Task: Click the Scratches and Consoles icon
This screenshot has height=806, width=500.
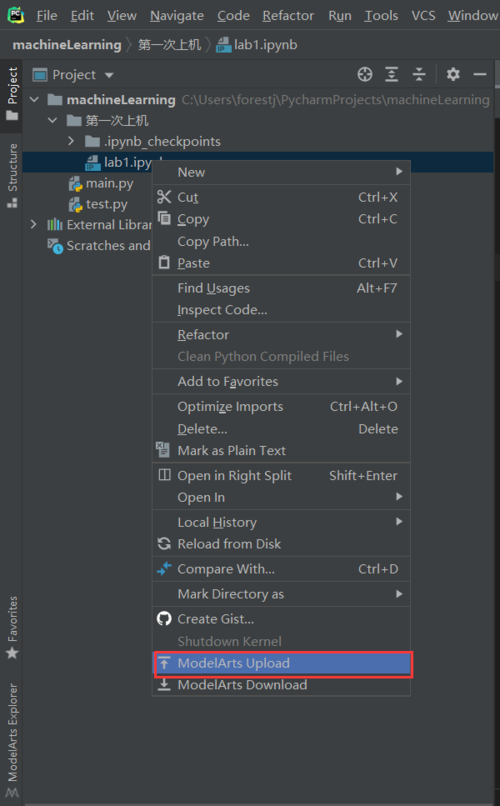Action: tap(55, 246)
